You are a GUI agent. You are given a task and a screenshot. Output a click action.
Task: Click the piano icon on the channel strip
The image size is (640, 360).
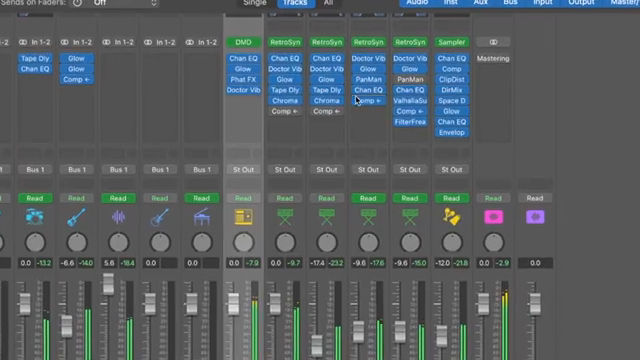coord(202,217)
